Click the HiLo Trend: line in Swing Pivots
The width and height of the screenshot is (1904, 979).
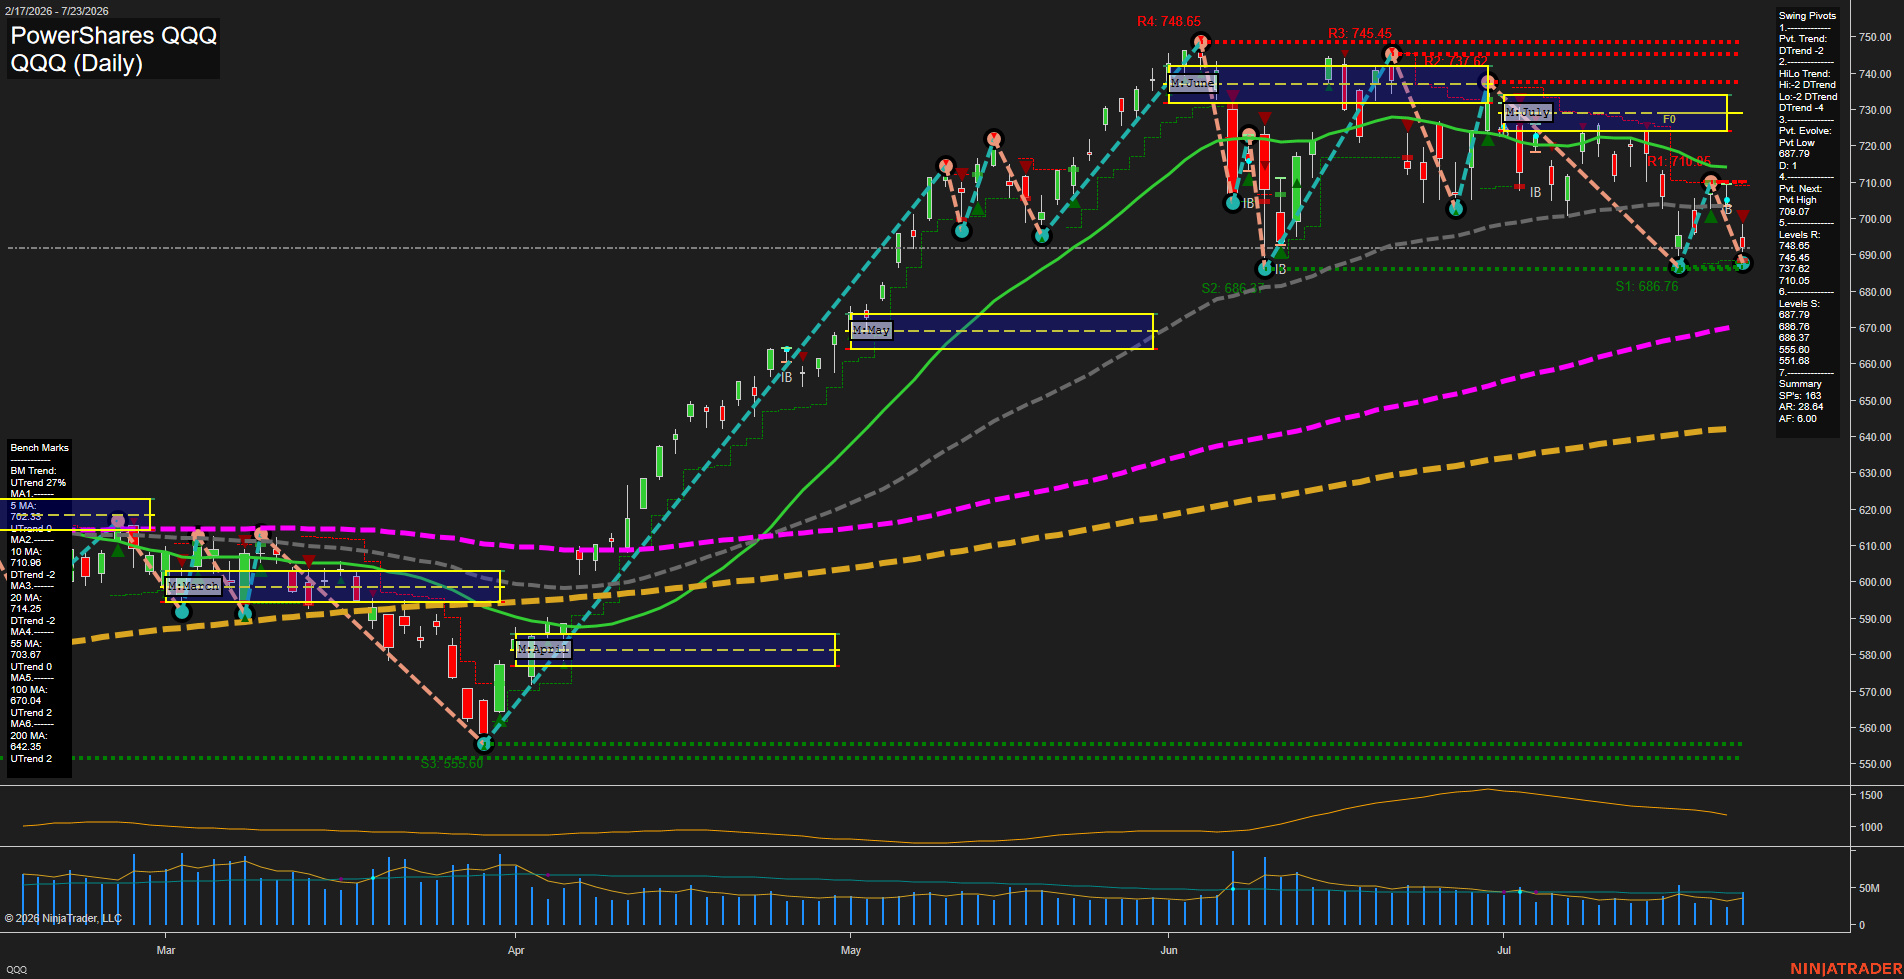[x=1805, y=74]
